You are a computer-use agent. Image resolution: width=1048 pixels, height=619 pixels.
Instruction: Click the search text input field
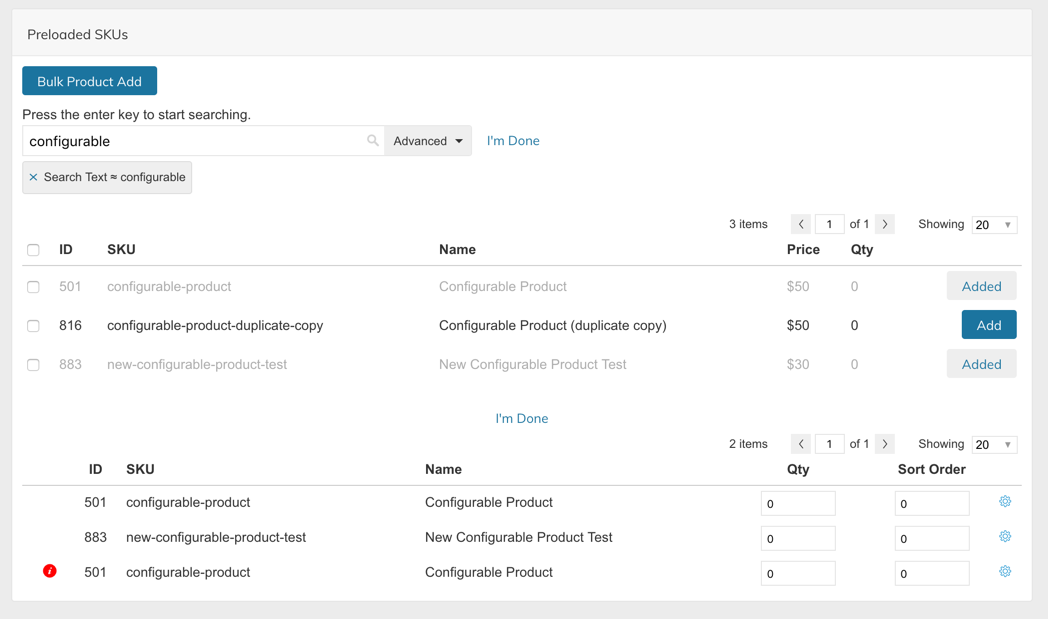(x=195, y=141)
